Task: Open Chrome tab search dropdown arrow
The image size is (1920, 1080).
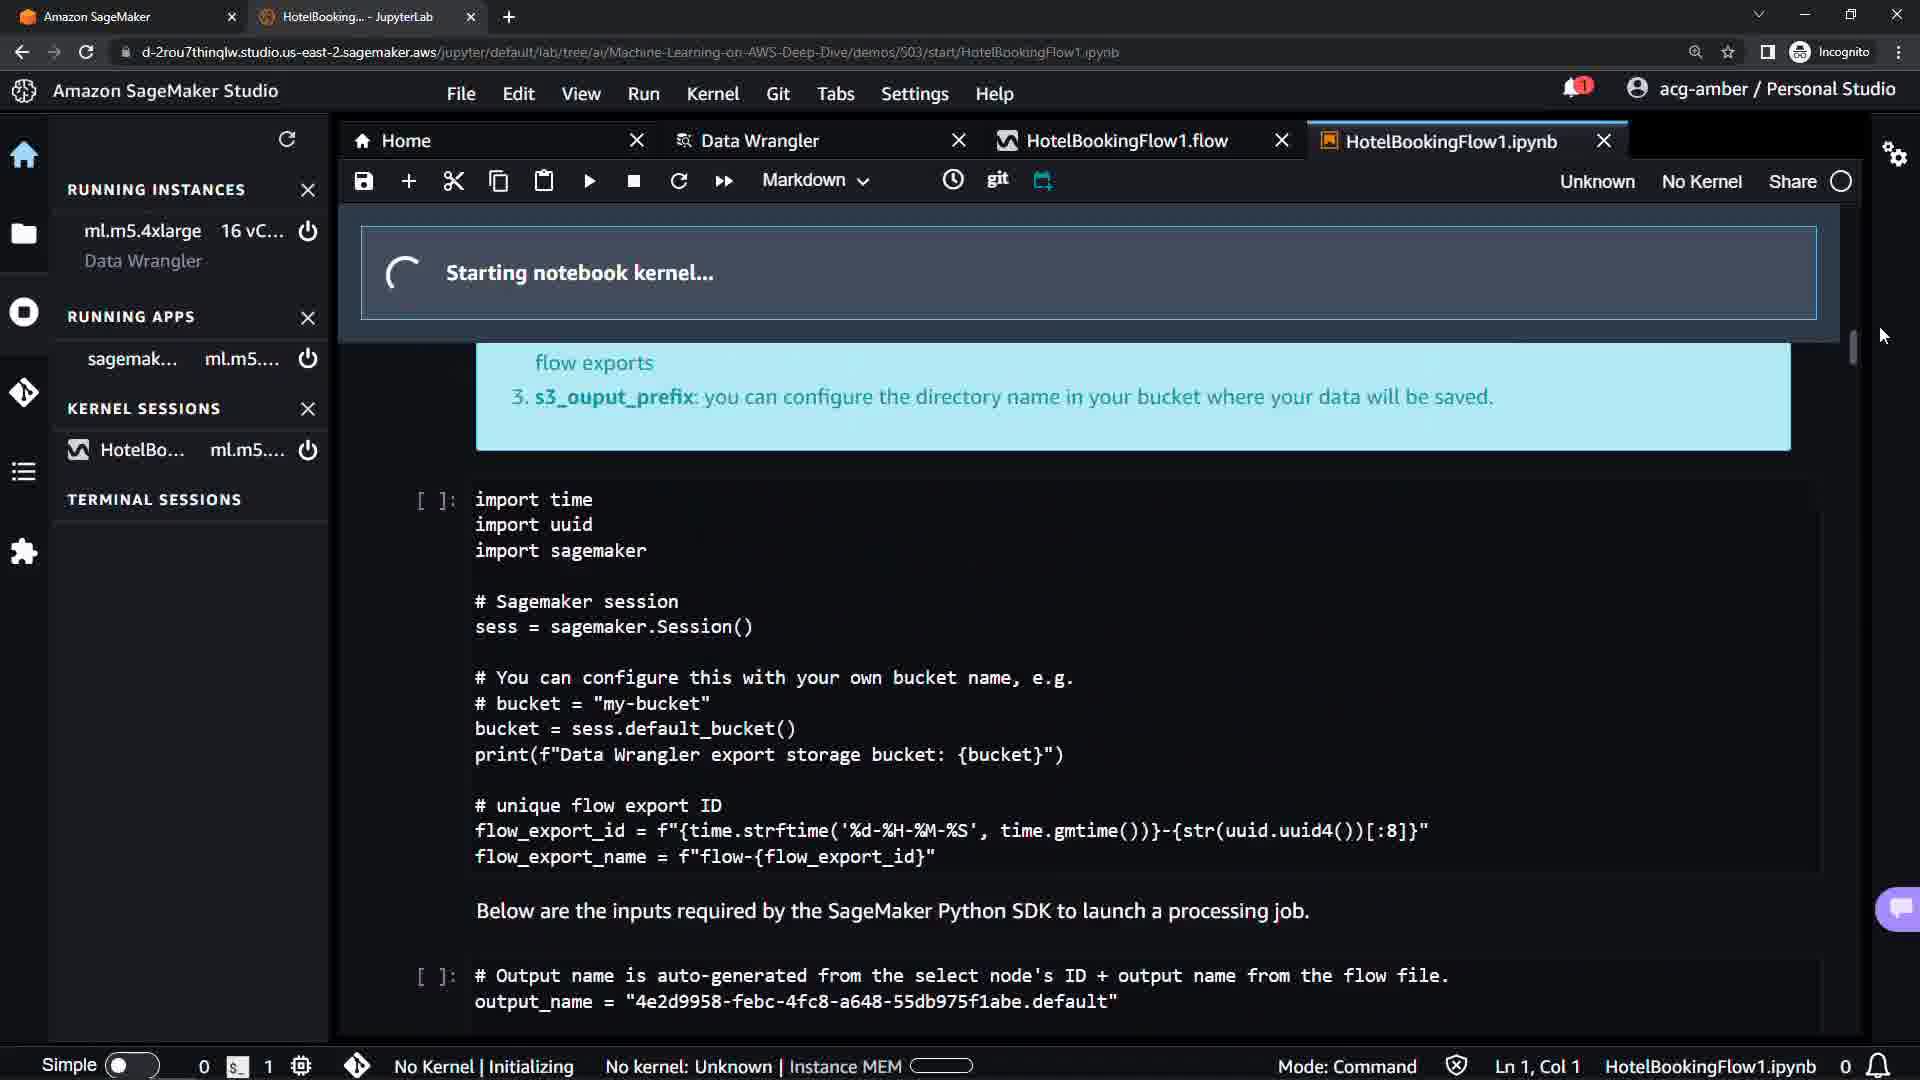Action: [x=1759, y=15]
